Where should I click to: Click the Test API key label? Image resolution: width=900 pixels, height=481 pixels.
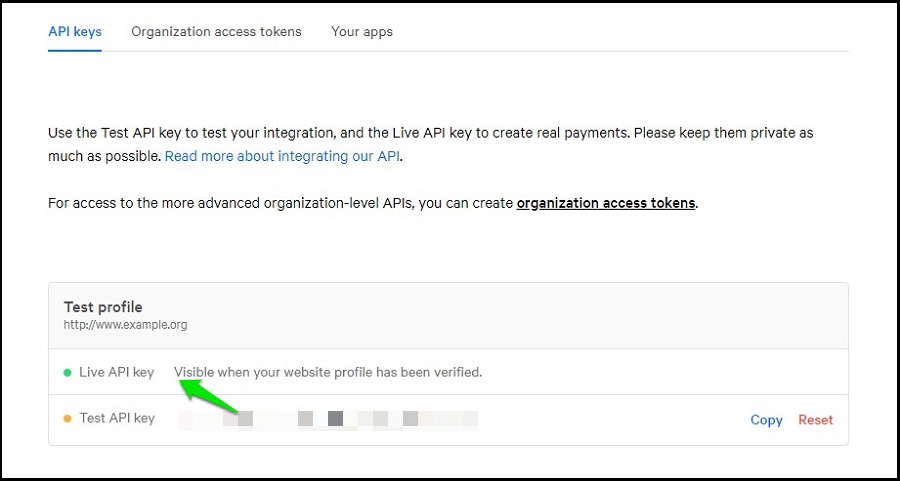point(117,419)
